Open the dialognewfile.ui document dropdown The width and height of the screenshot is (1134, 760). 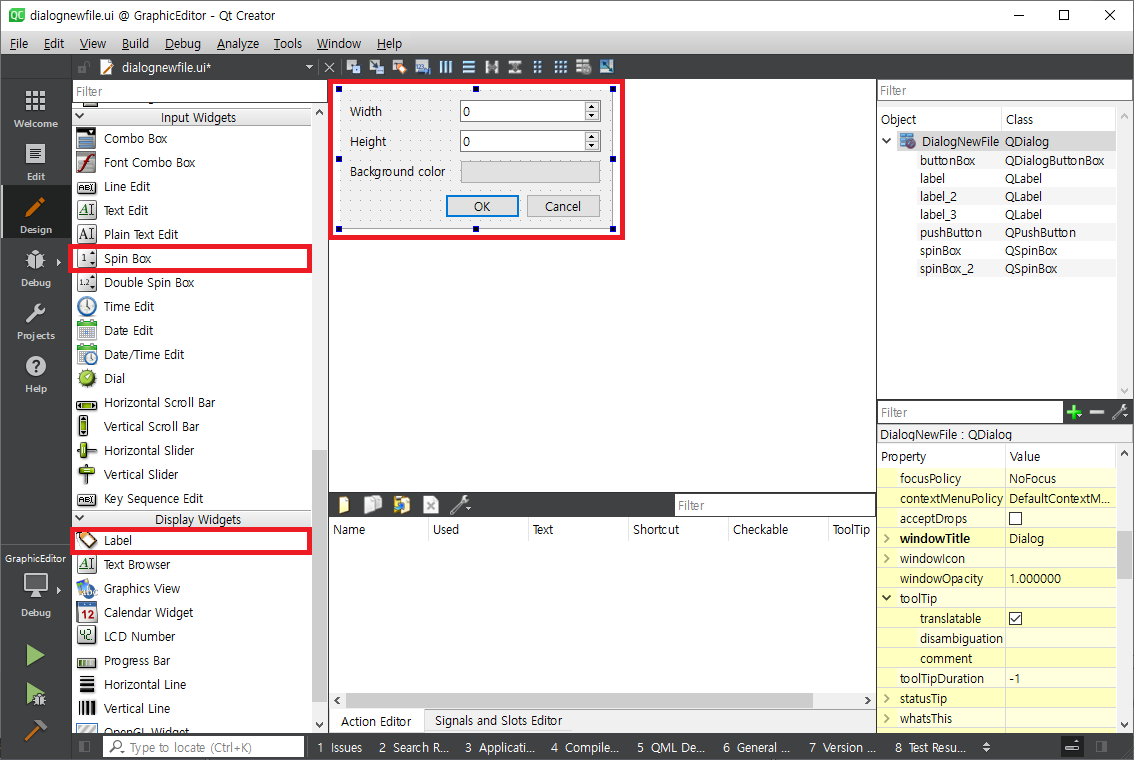[310, 67]
